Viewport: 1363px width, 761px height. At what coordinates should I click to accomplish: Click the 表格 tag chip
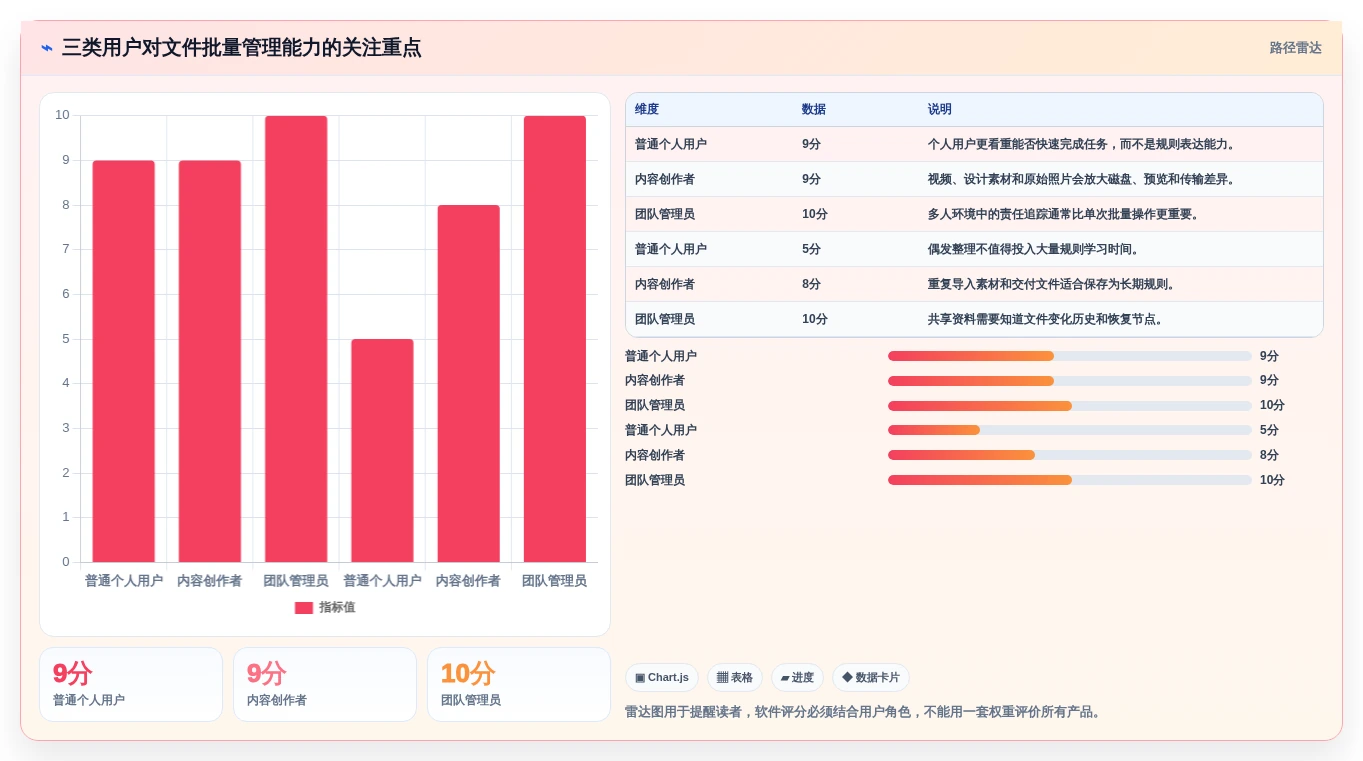[735, 677]
